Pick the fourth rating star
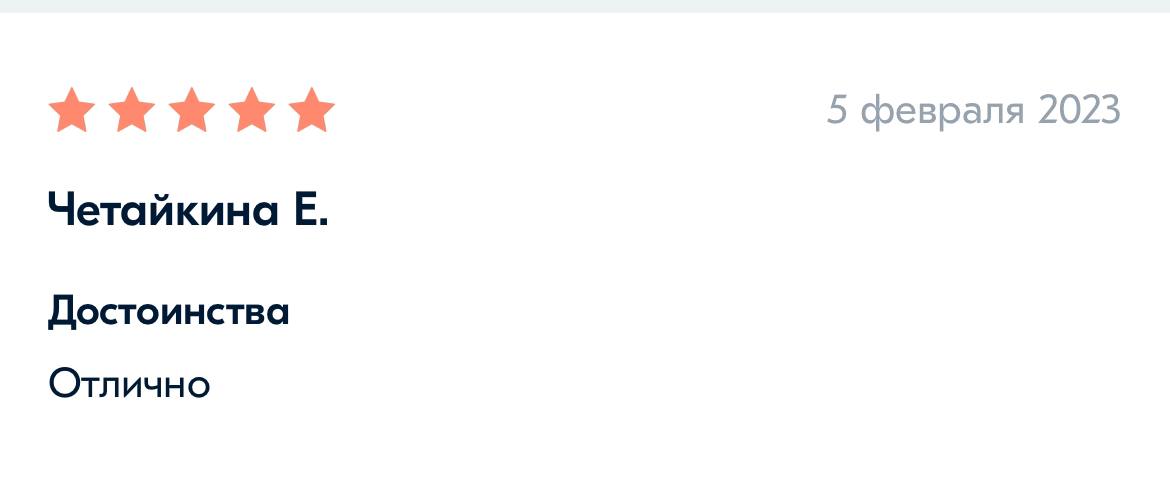The height and width of the screenshot is (477, 1170). point(251,110)
